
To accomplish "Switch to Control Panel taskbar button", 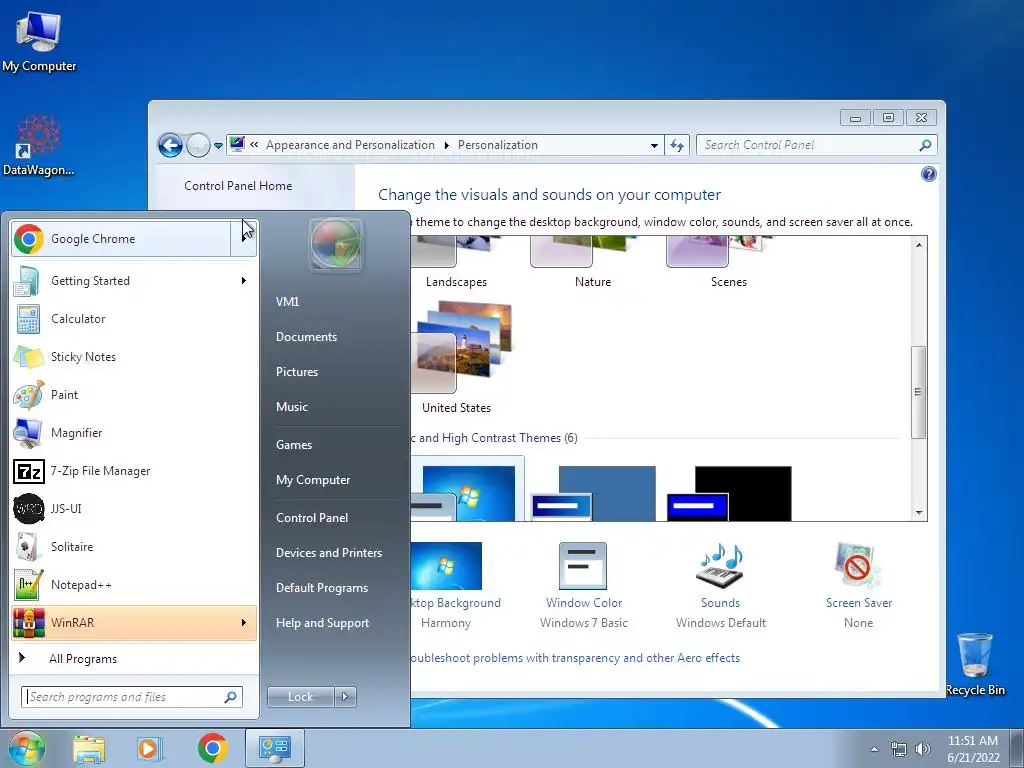I will pyautogui.click(x=275, y=748).
